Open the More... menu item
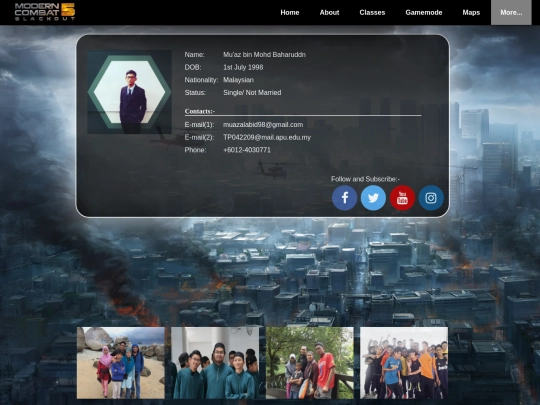The width and height of the screenshot is (540, 405). (511, 12)
